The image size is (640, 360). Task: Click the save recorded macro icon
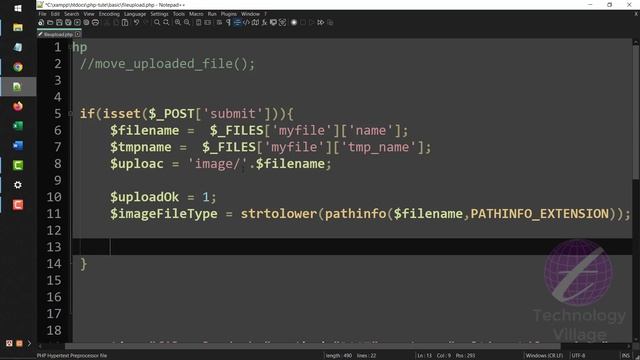tap(330, 22)
